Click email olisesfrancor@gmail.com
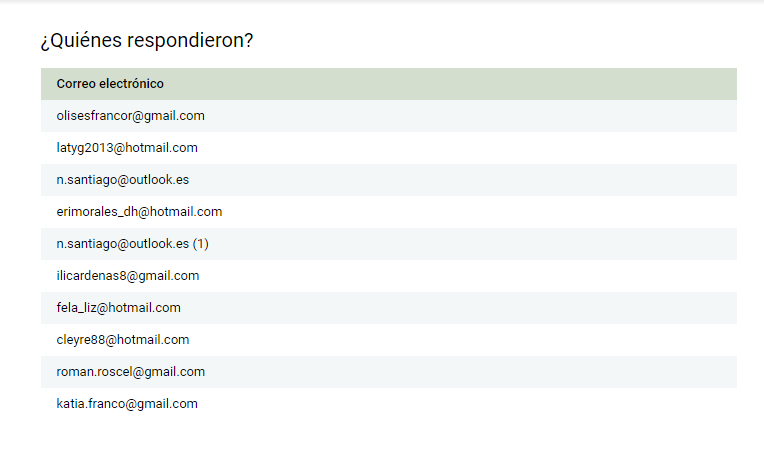This screenshot has width=764, height=463. coord(131,116)
